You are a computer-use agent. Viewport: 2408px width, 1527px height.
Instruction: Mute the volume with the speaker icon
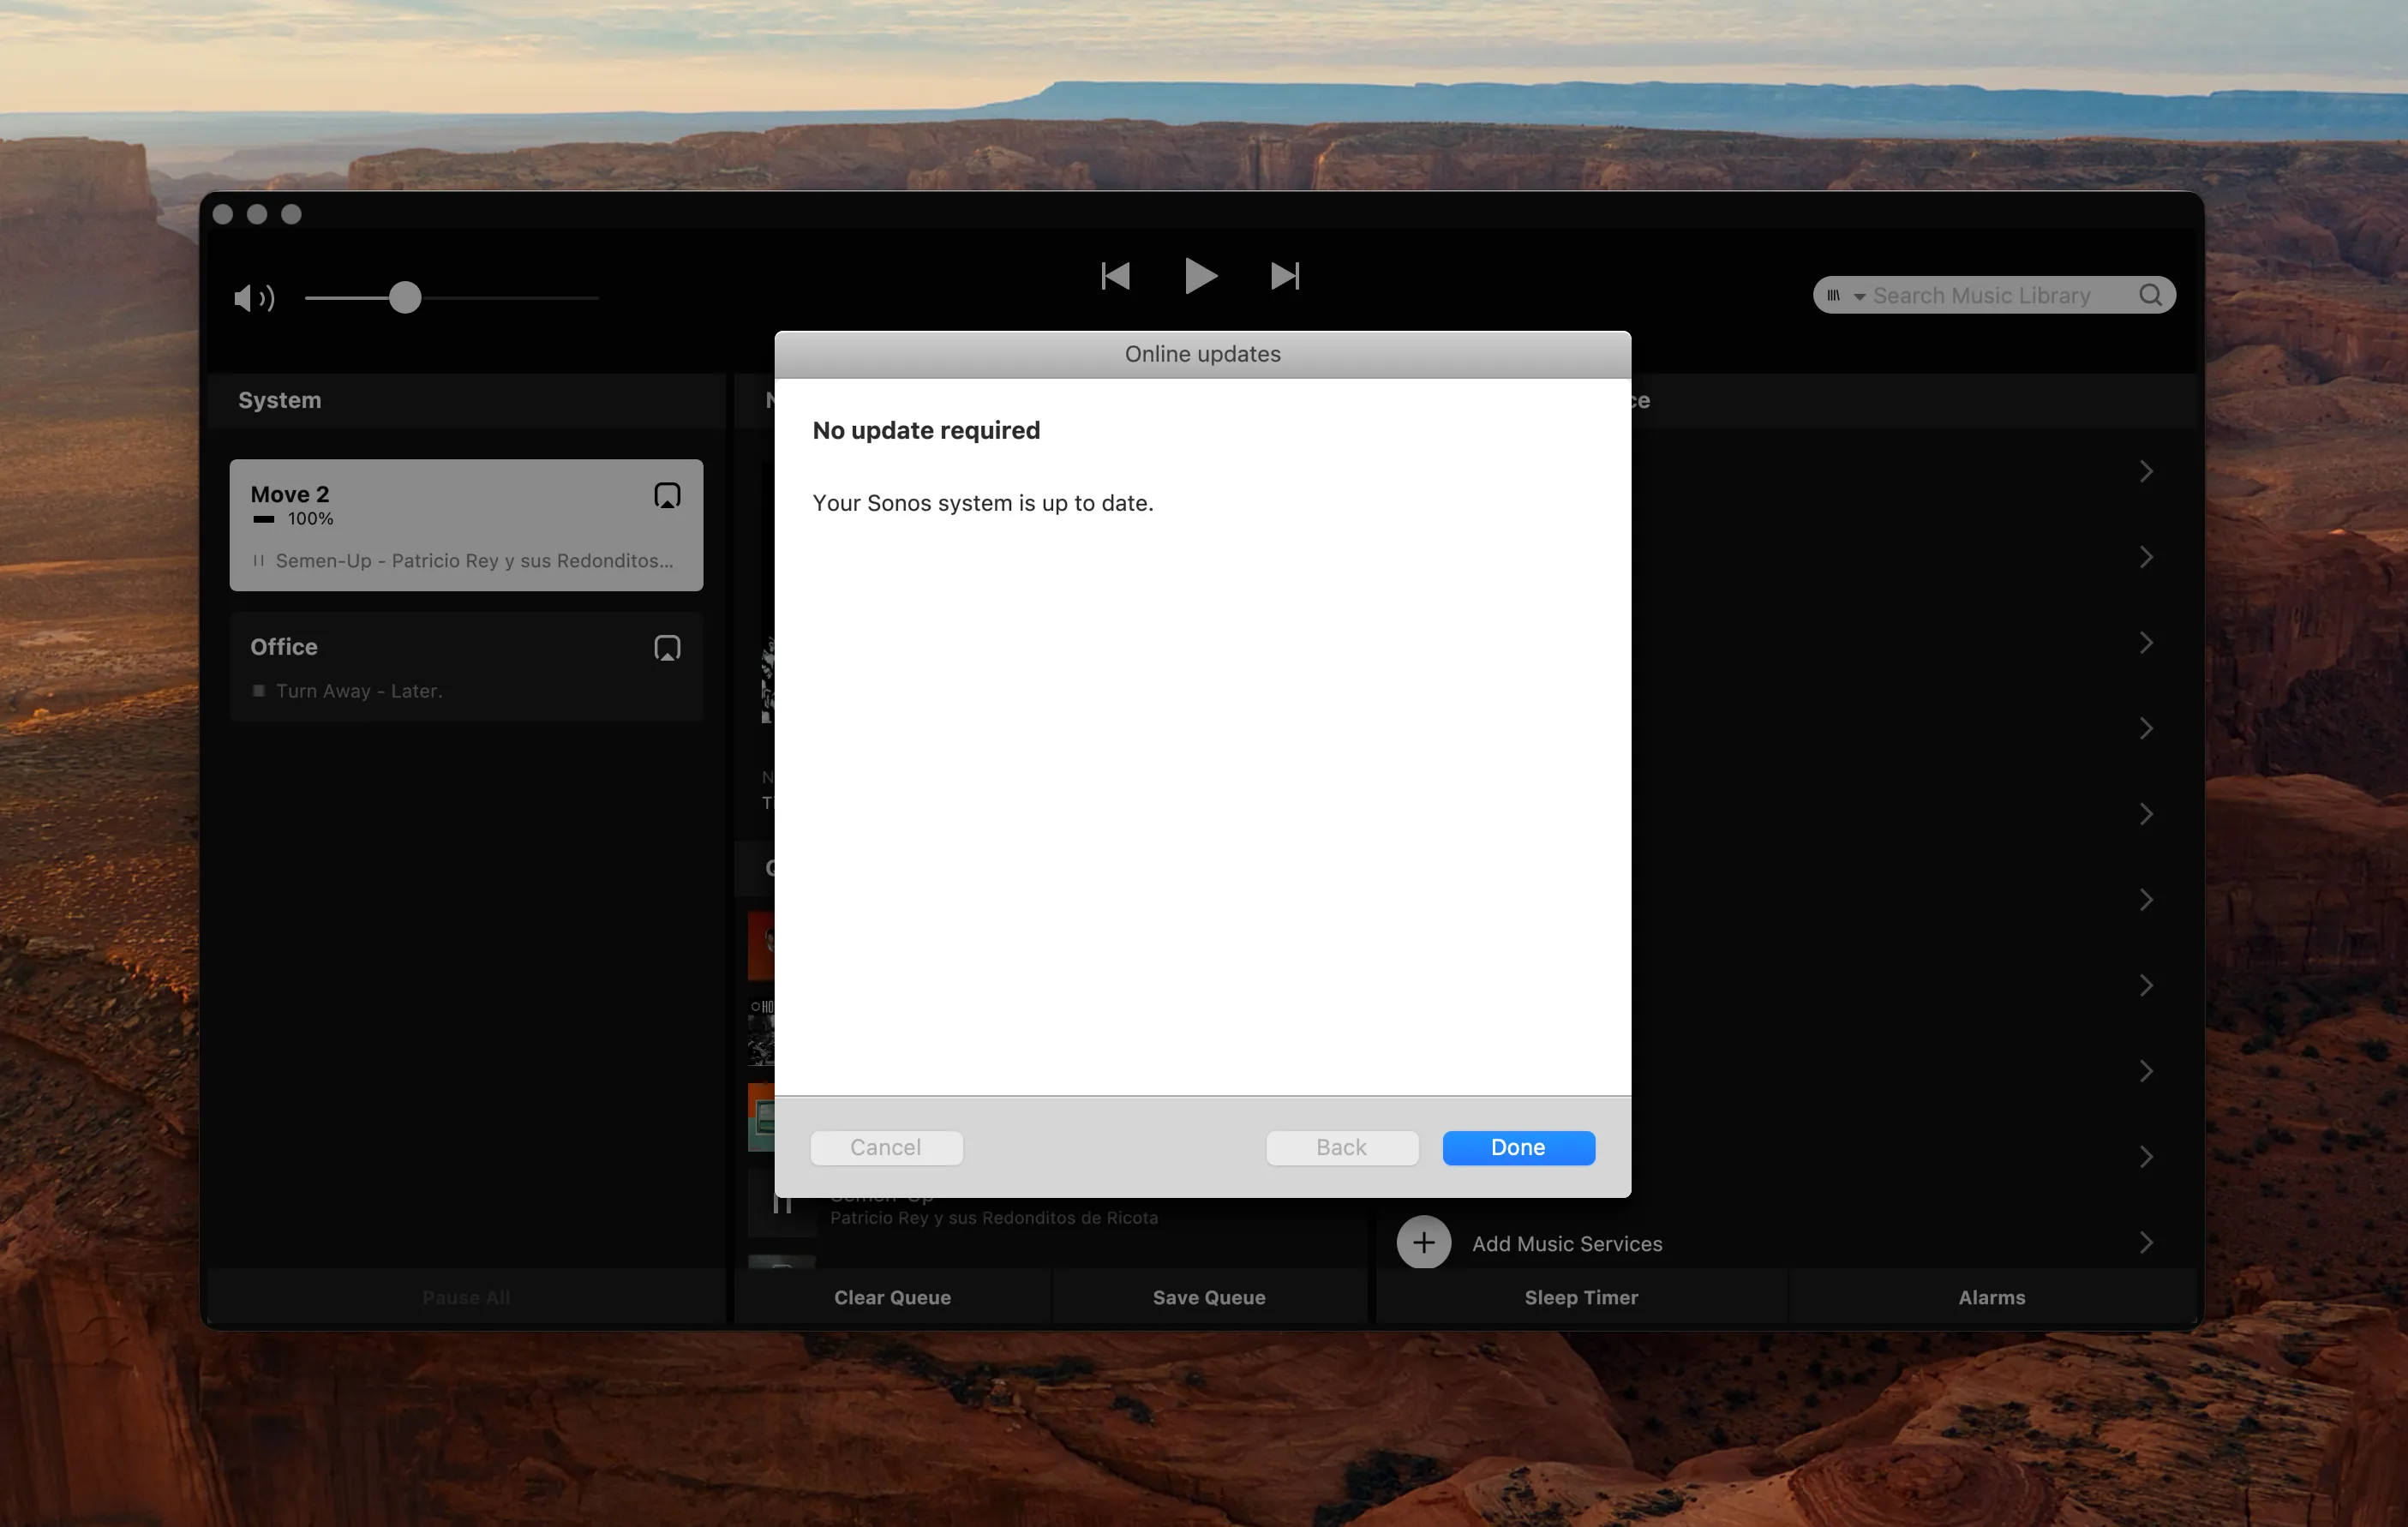point(253,298)
